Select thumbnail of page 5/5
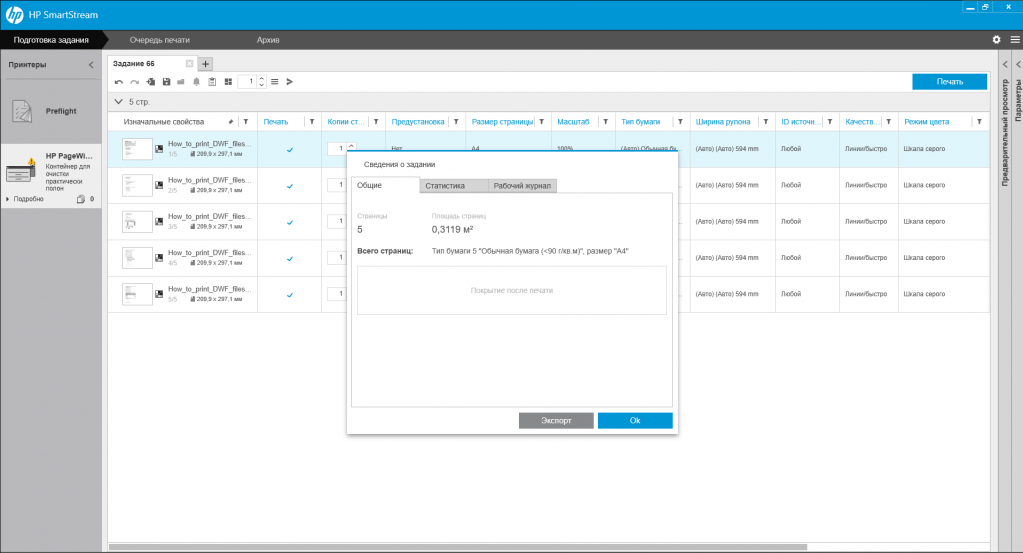Viewport: 1023px width, 553px height. point(137,295)
